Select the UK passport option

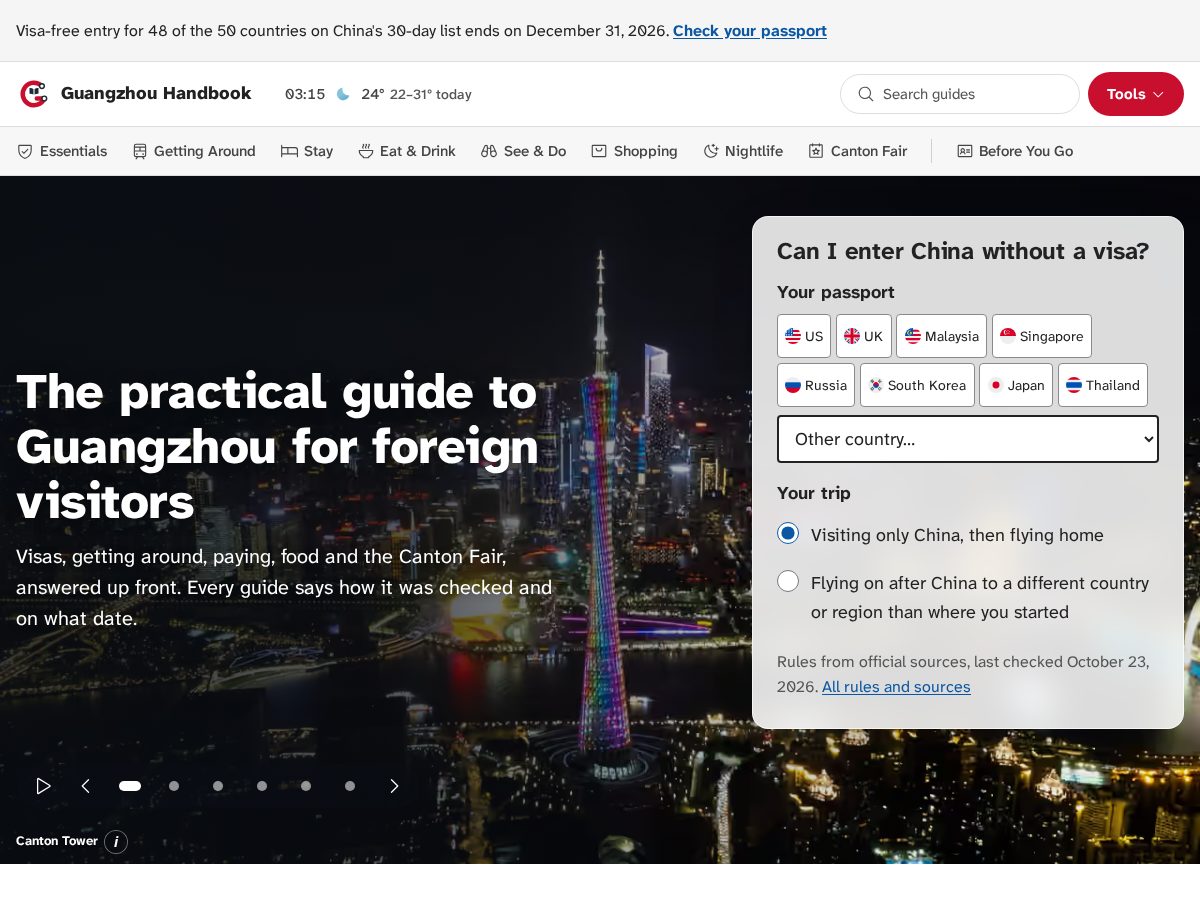pos(863,336)
